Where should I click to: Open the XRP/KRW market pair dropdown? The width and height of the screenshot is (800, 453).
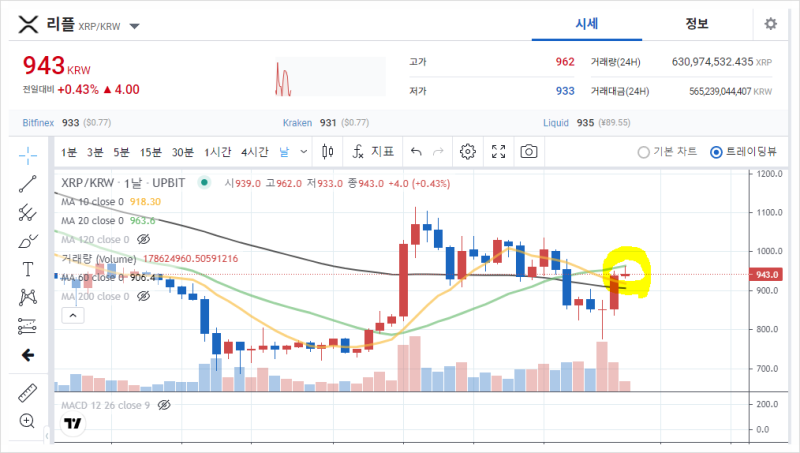(134, 26)
